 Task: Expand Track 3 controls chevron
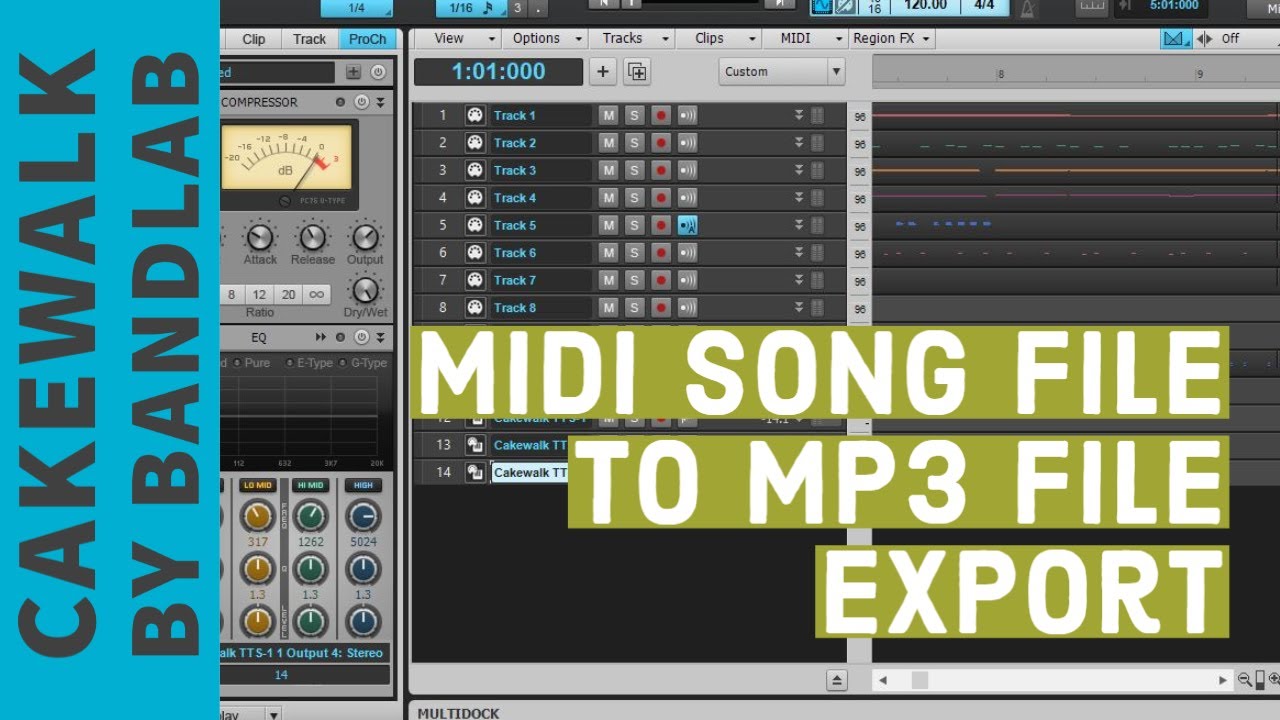799,170
